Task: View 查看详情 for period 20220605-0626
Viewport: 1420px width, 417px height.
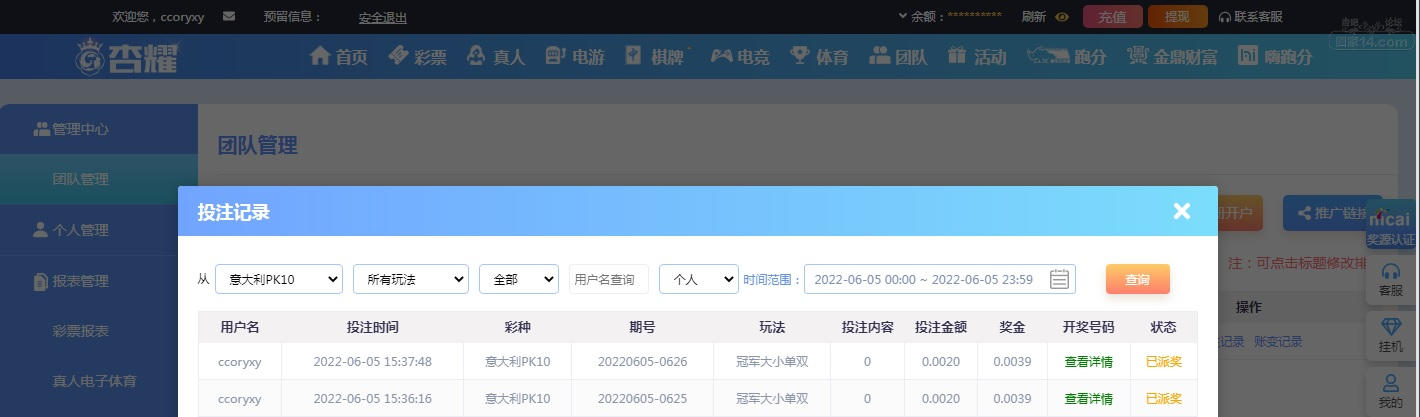Action: tap(1088, 362)
